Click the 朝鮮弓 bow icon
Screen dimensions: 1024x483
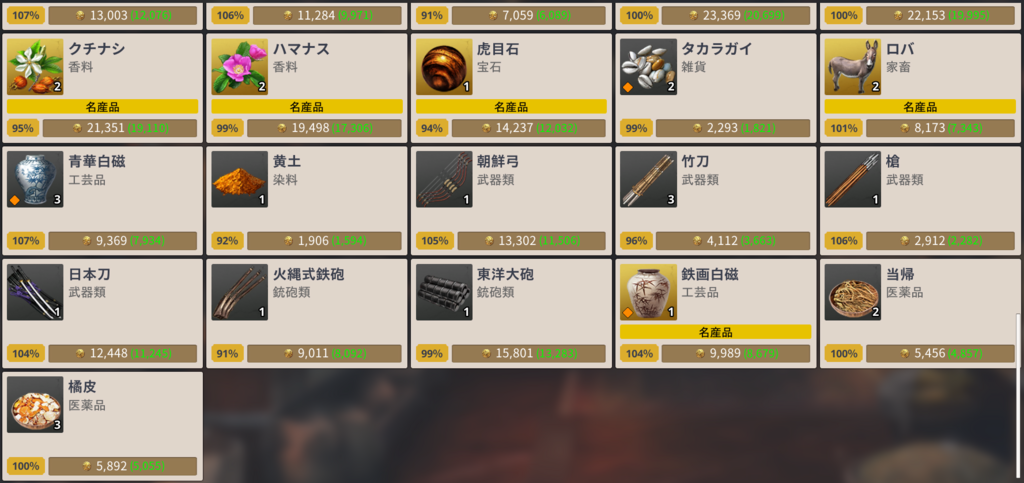444,179
